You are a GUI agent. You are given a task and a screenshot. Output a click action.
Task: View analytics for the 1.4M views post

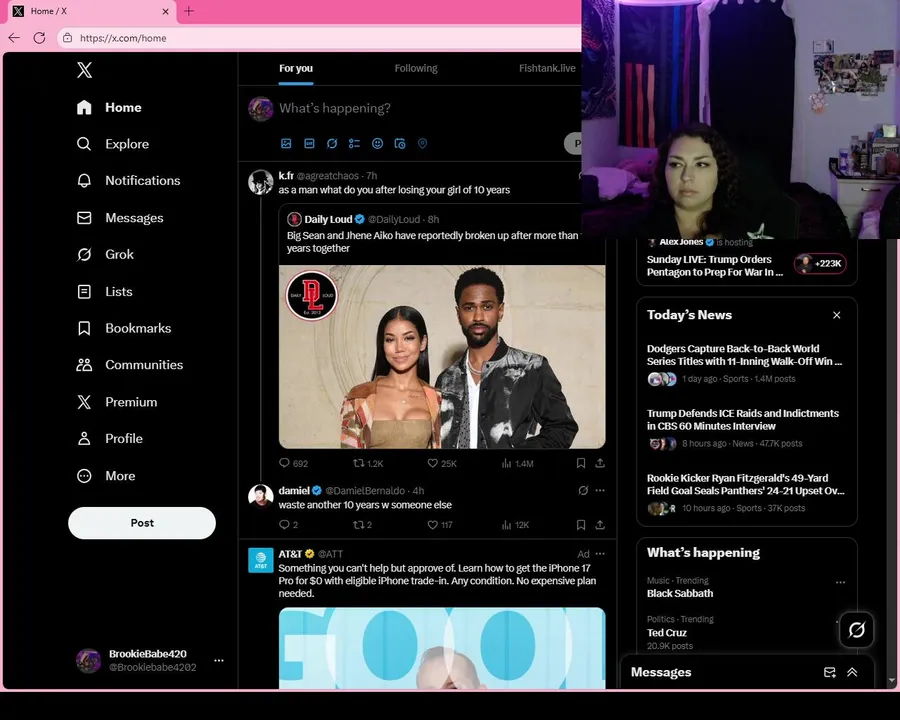tap(517, 463)
